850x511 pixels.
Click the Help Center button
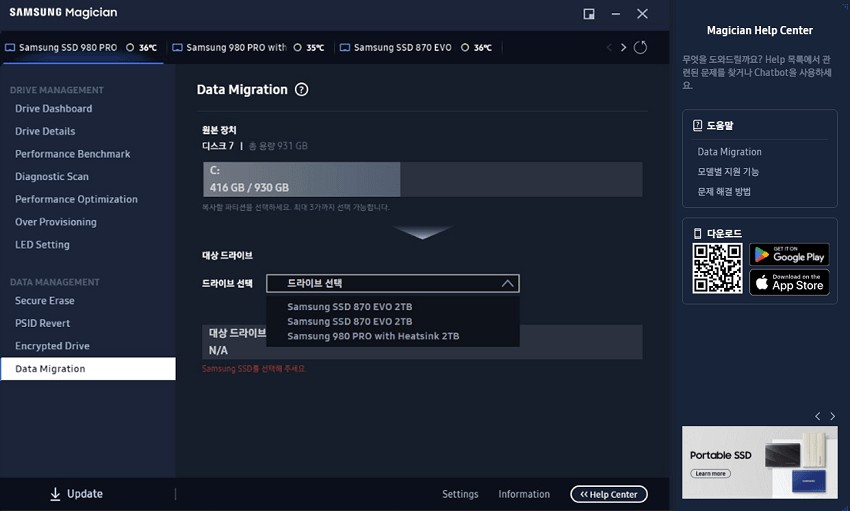[x=609, y=494]
